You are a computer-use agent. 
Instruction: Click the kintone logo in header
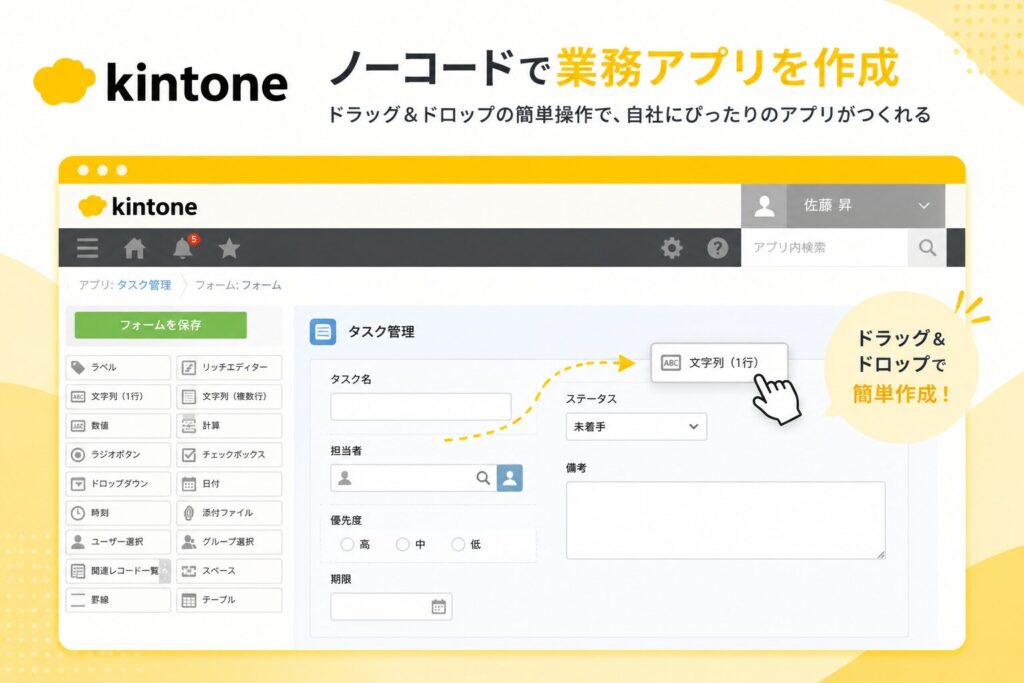(x=138, y=206)
